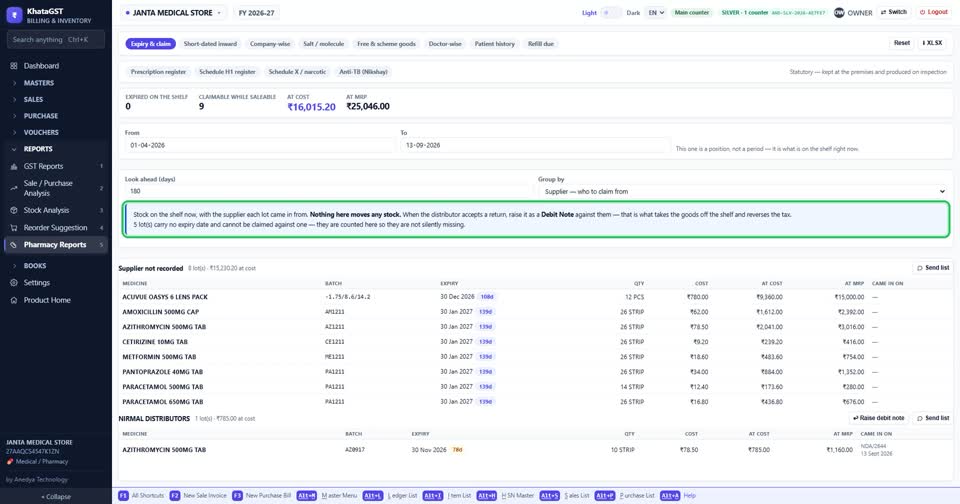This screenshot has height=504, width=960.
Task: Click the Look ahead days field
Action: click(x=328, y=192)
